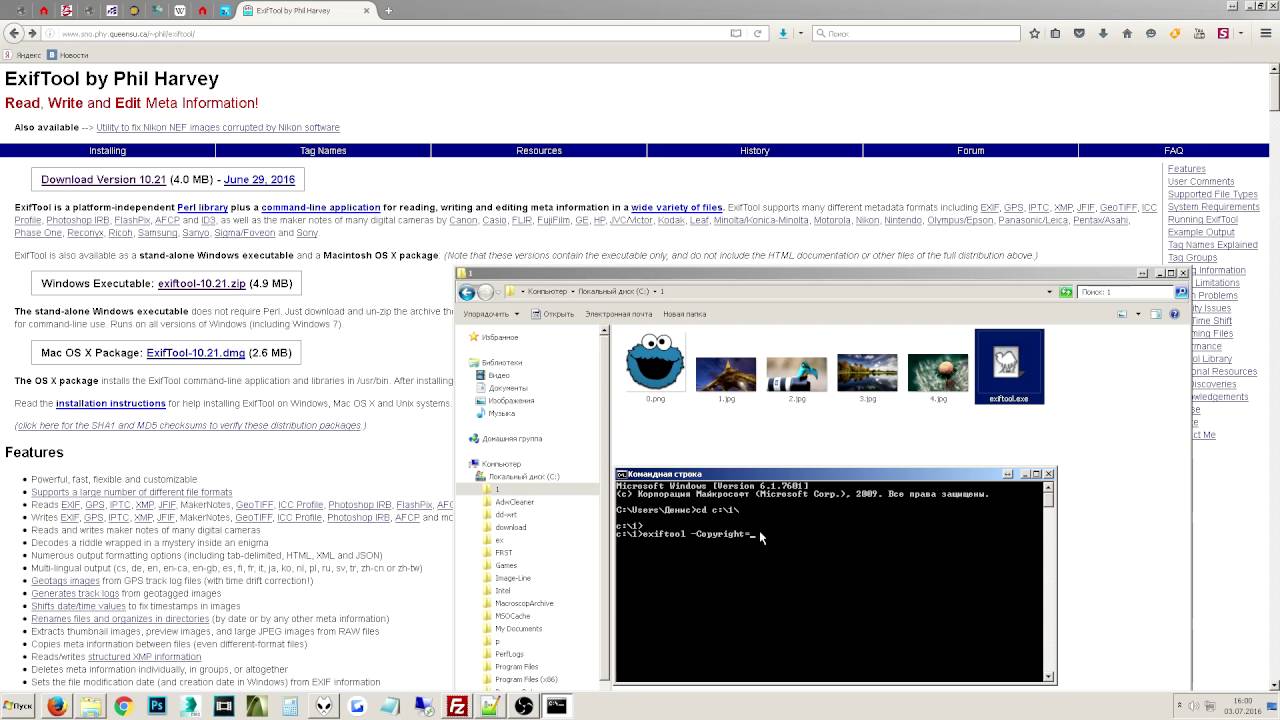The width and height of the screenshot is (1280, 720).
Task: Open the Tag Names navigation tab
Action: [323, 150]
